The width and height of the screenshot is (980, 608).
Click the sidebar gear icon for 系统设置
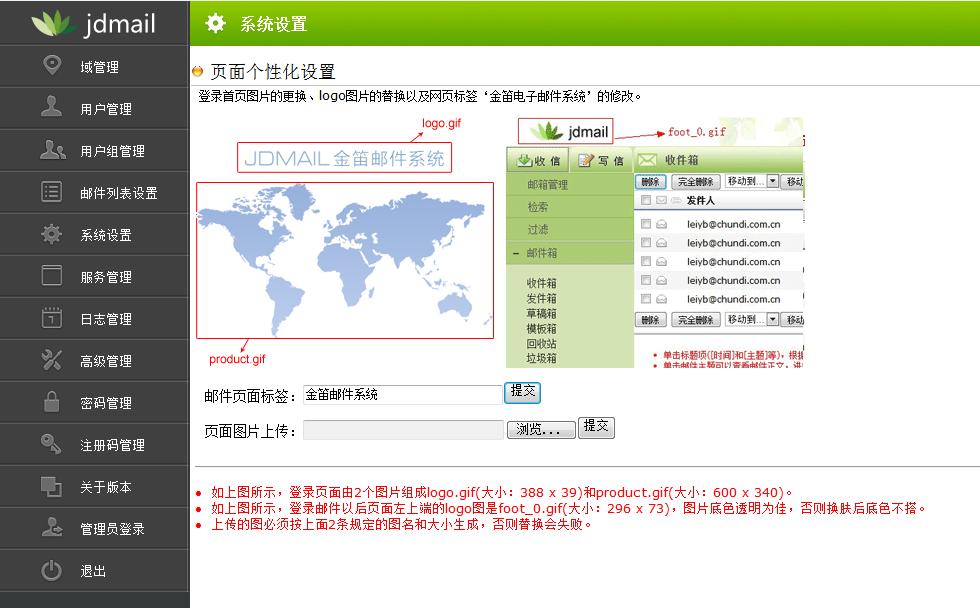tap(52, 234)
